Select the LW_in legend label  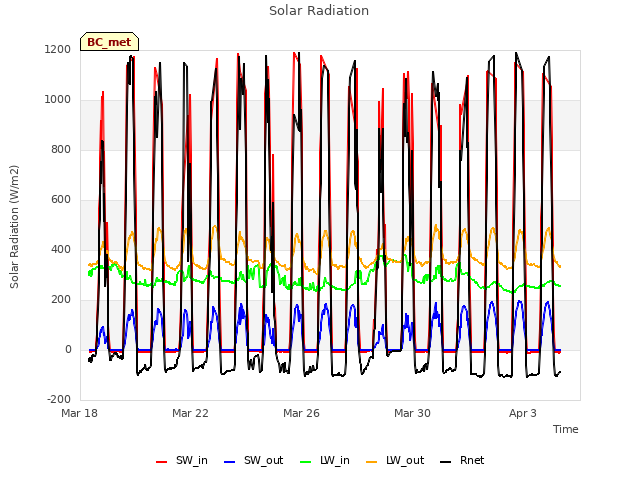(x=335, y=460)
